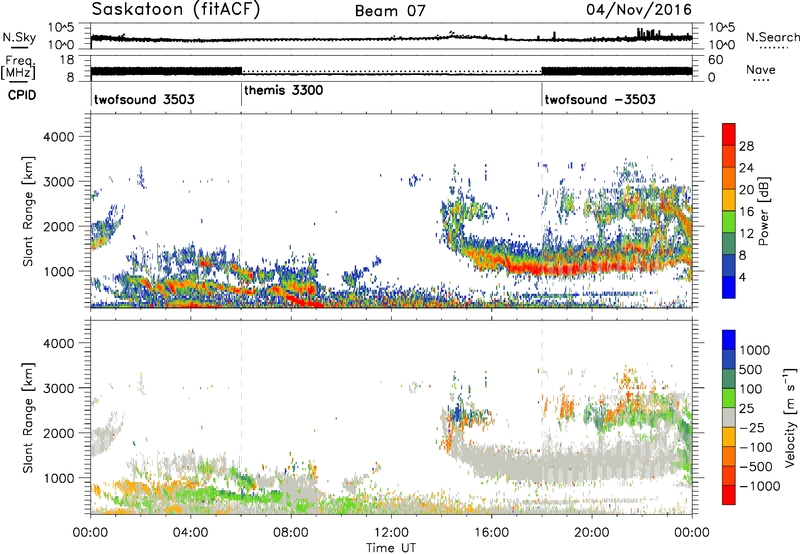The height and width of the screenshot is (554, 800).
Task: Click the '60' Nave axis tick
Action: [715, 60]
